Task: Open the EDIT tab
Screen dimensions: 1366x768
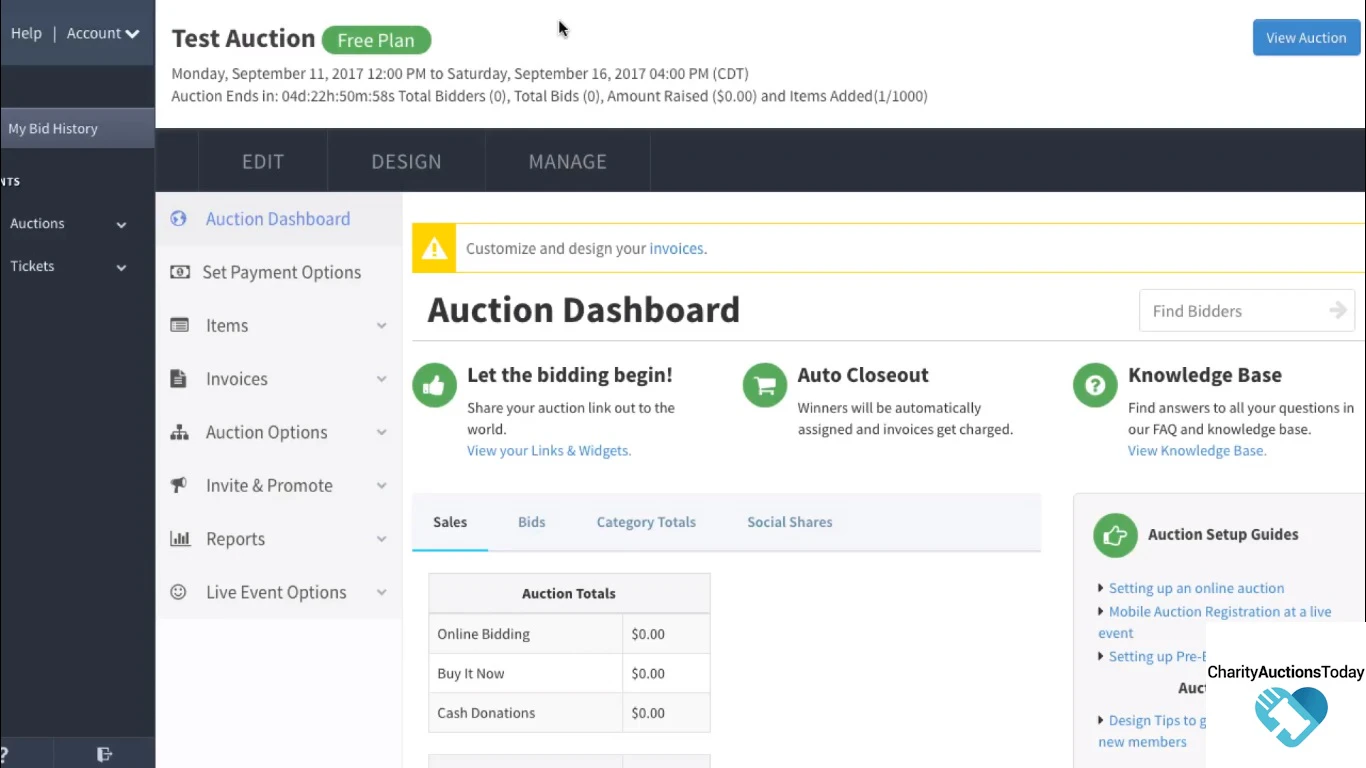Action: [x=263, y=161]
